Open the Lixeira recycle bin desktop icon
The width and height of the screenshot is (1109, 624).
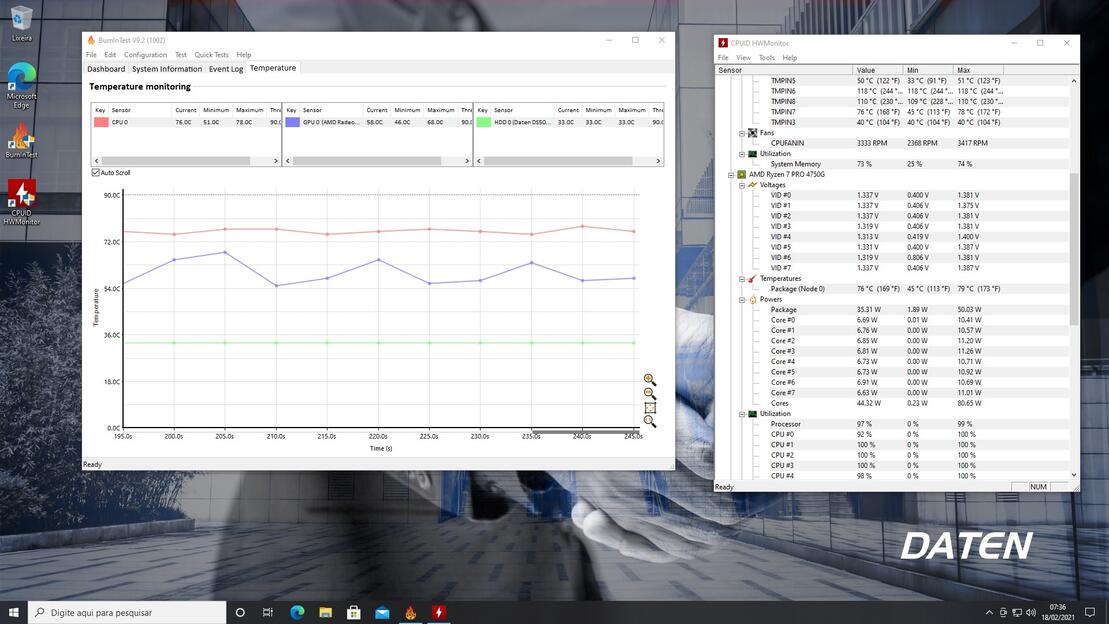(x=21, y=23)
